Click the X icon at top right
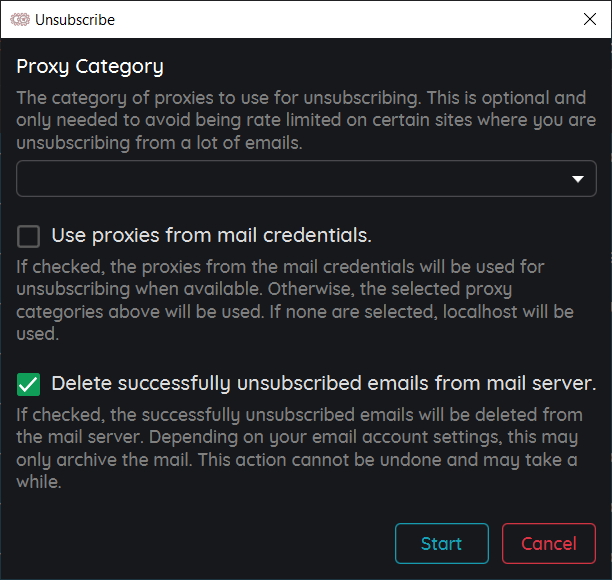The width and height of the screenshot is (612, 580). point(590,19)
